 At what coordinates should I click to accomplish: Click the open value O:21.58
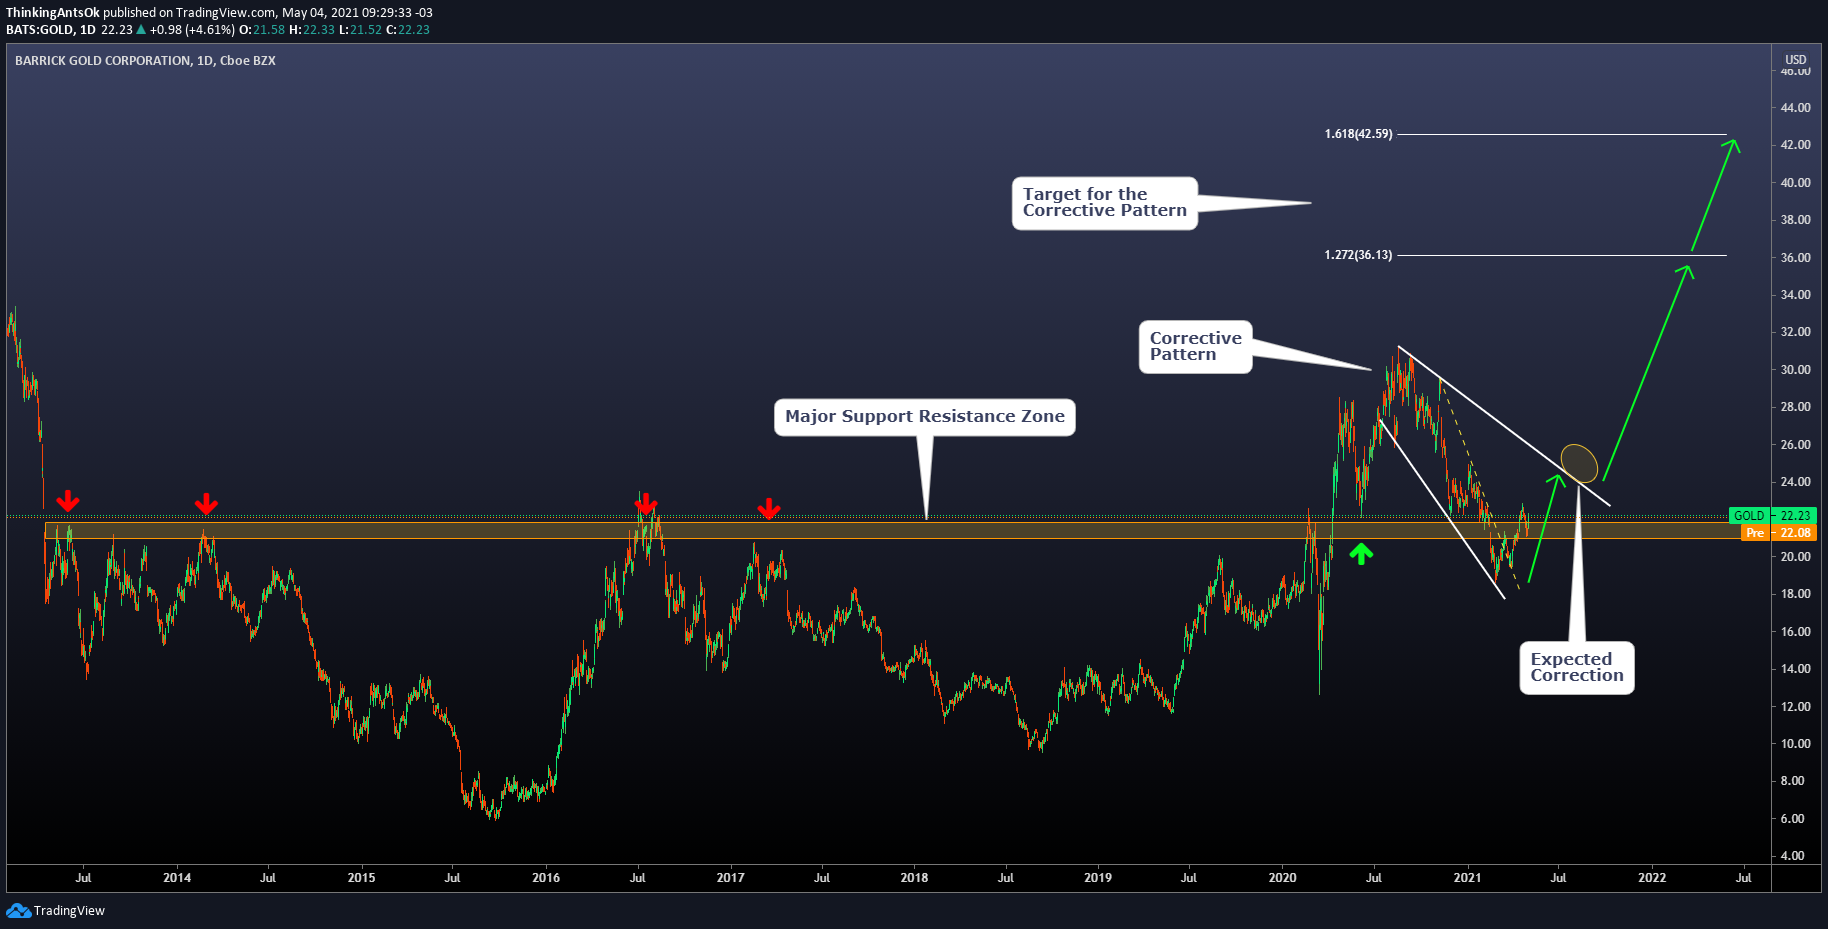(x=262, y=30)
